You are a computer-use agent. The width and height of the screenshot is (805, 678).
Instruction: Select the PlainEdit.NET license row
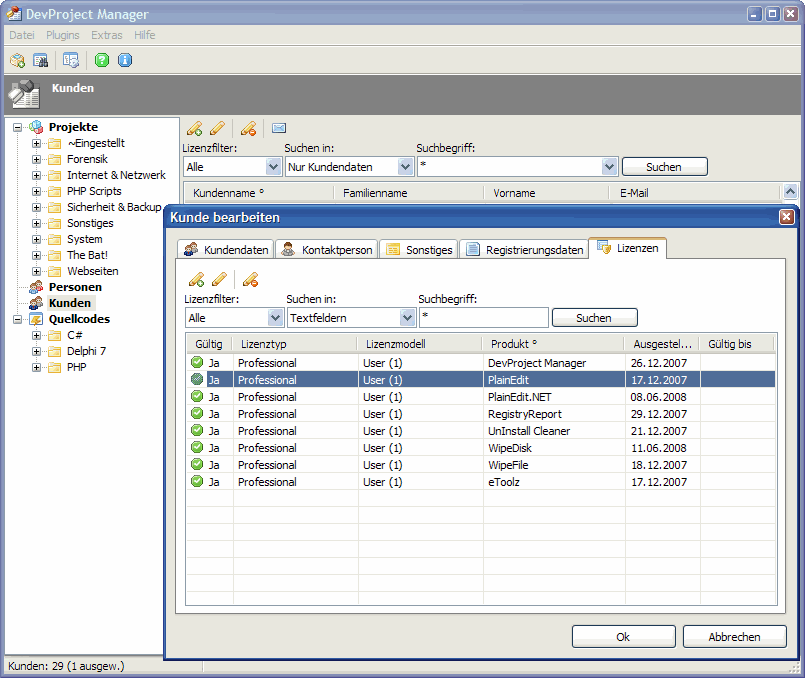pyautogui.click(x=481, y=397)
